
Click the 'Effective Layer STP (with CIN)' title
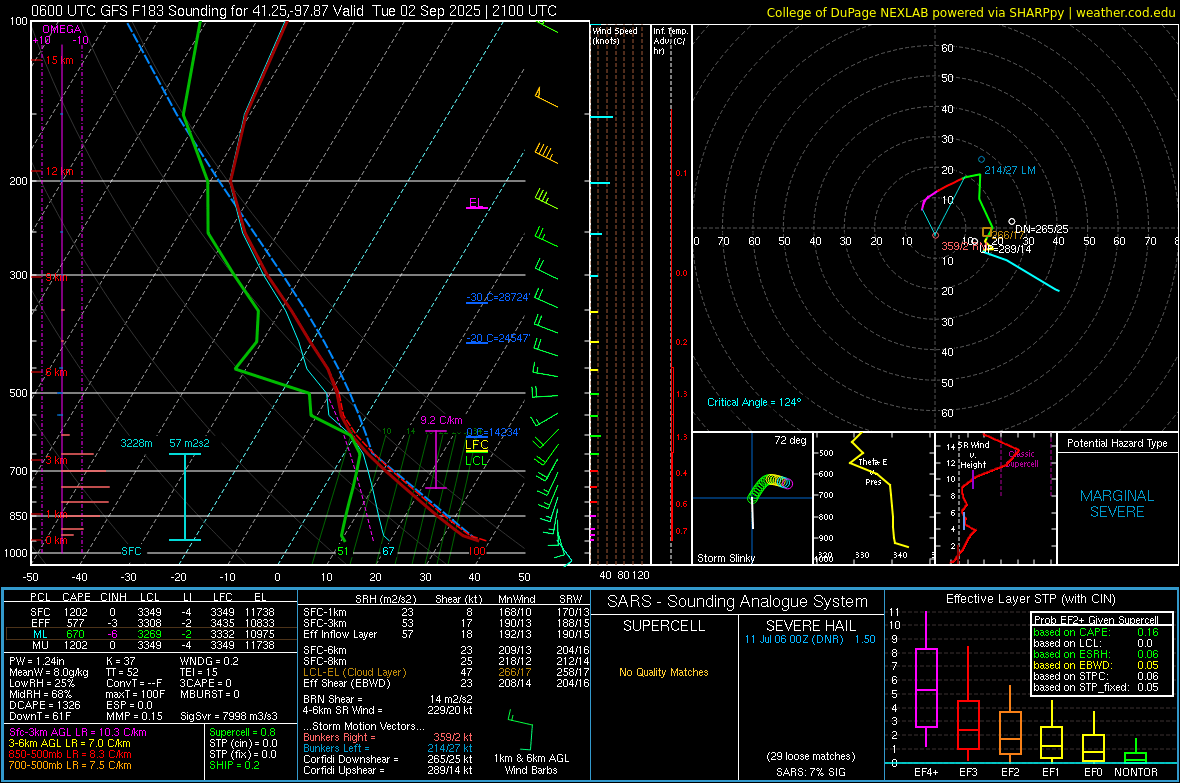click(1030, 599)
